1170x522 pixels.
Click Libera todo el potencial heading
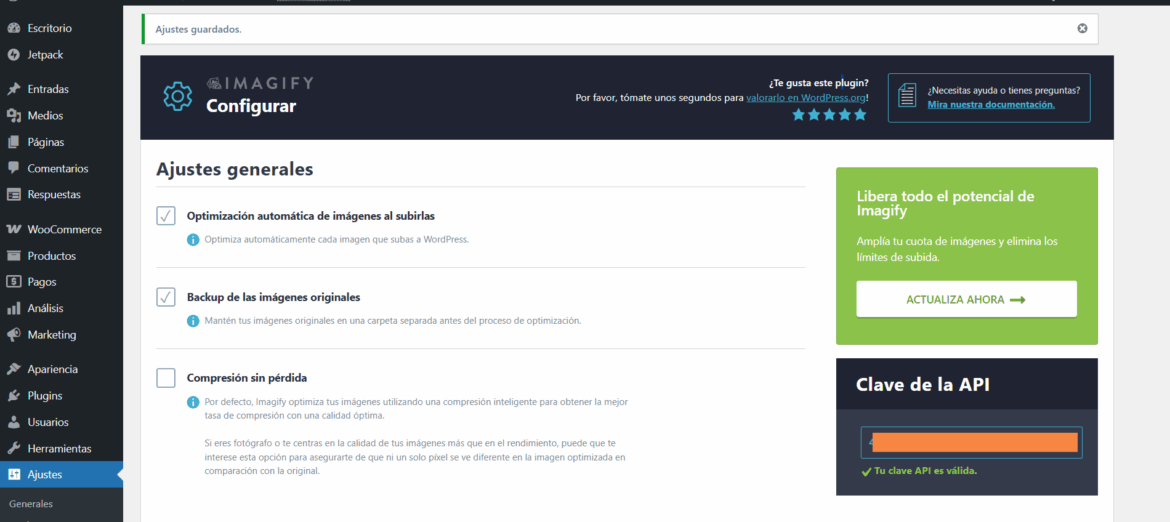(x=946, y=204)
